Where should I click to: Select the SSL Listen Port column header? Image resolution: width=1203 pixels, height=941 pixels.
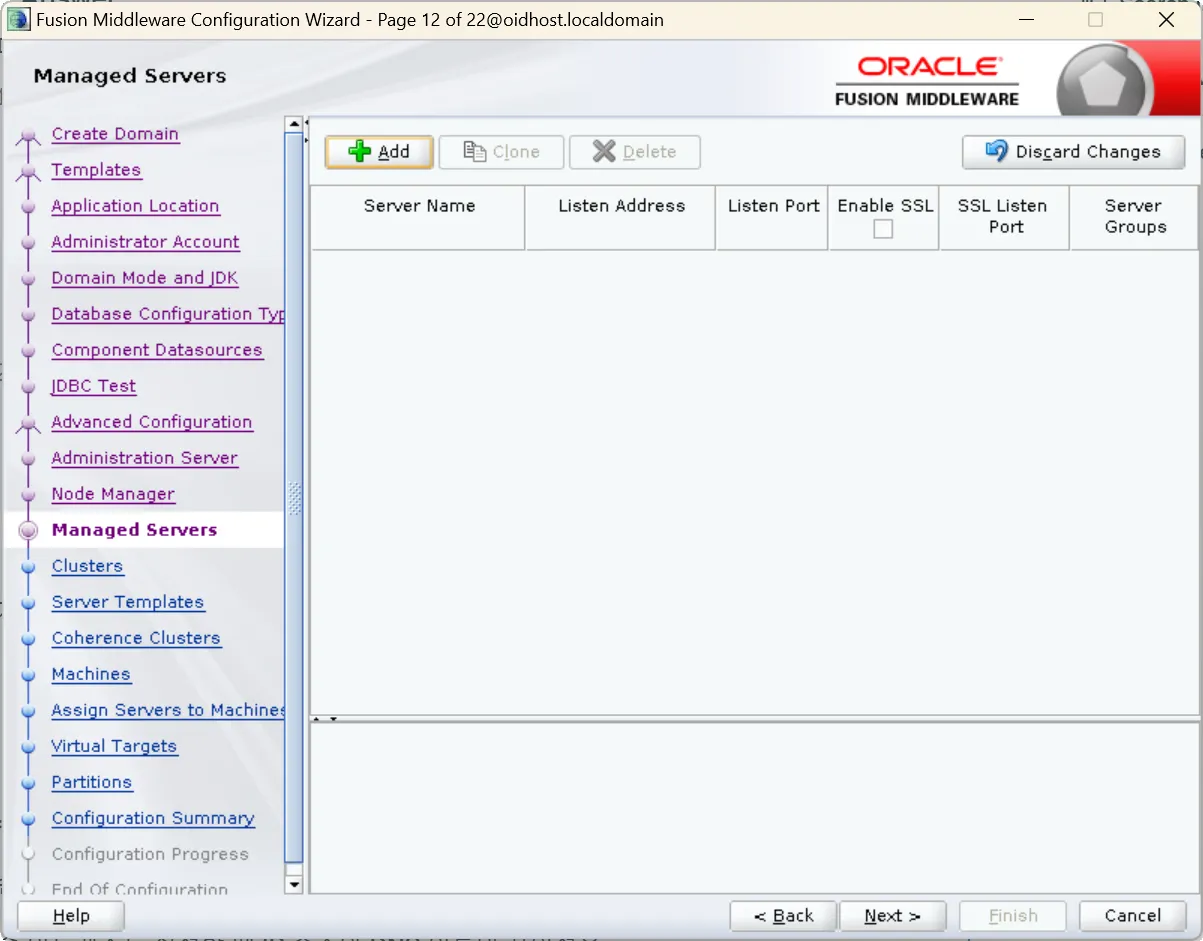click(1004, 217)
